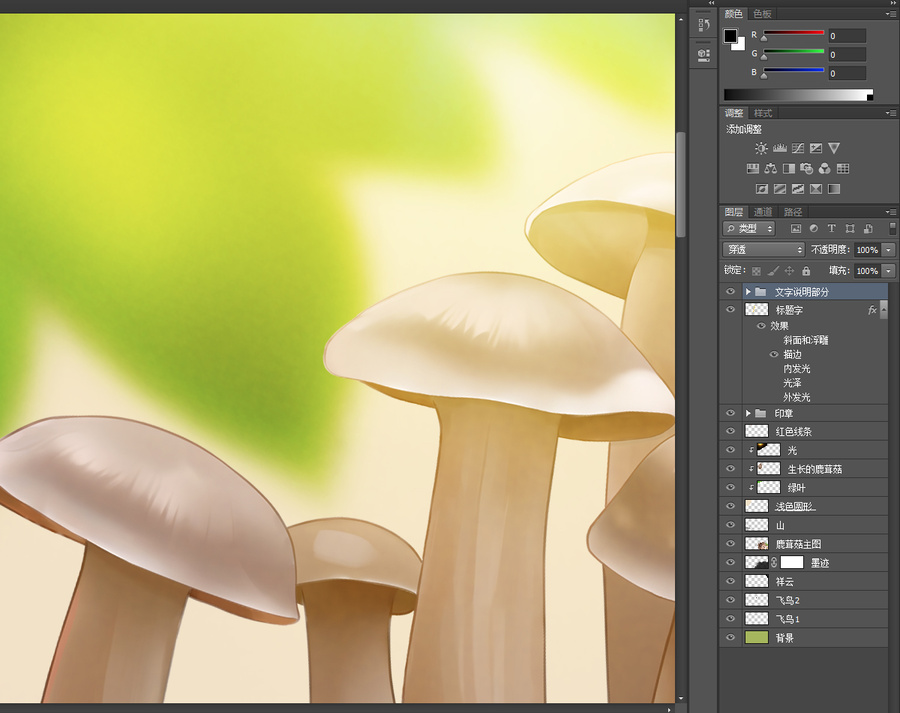
Task: Lock transparent pixels
Action: [757, 271]
